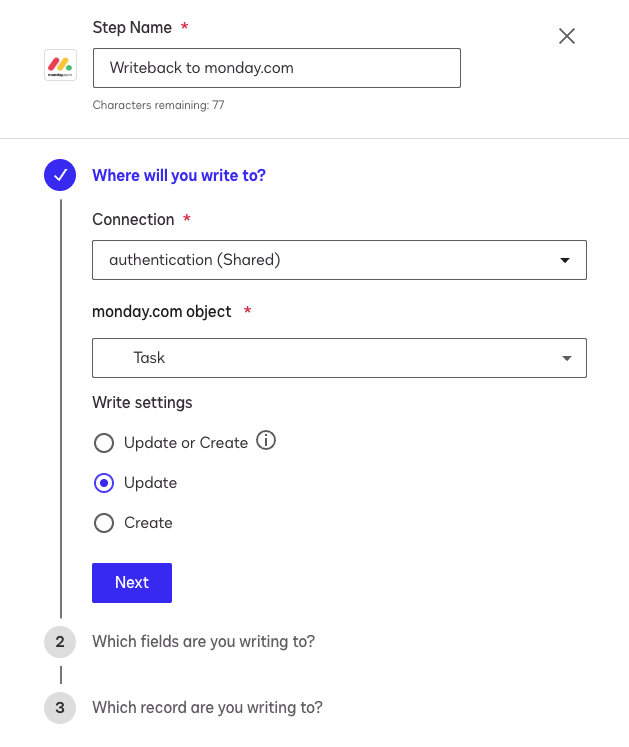The width and height of the screenshot is (629, 747).
Task: Click the step 2 number circle
Action: (60, 642)
